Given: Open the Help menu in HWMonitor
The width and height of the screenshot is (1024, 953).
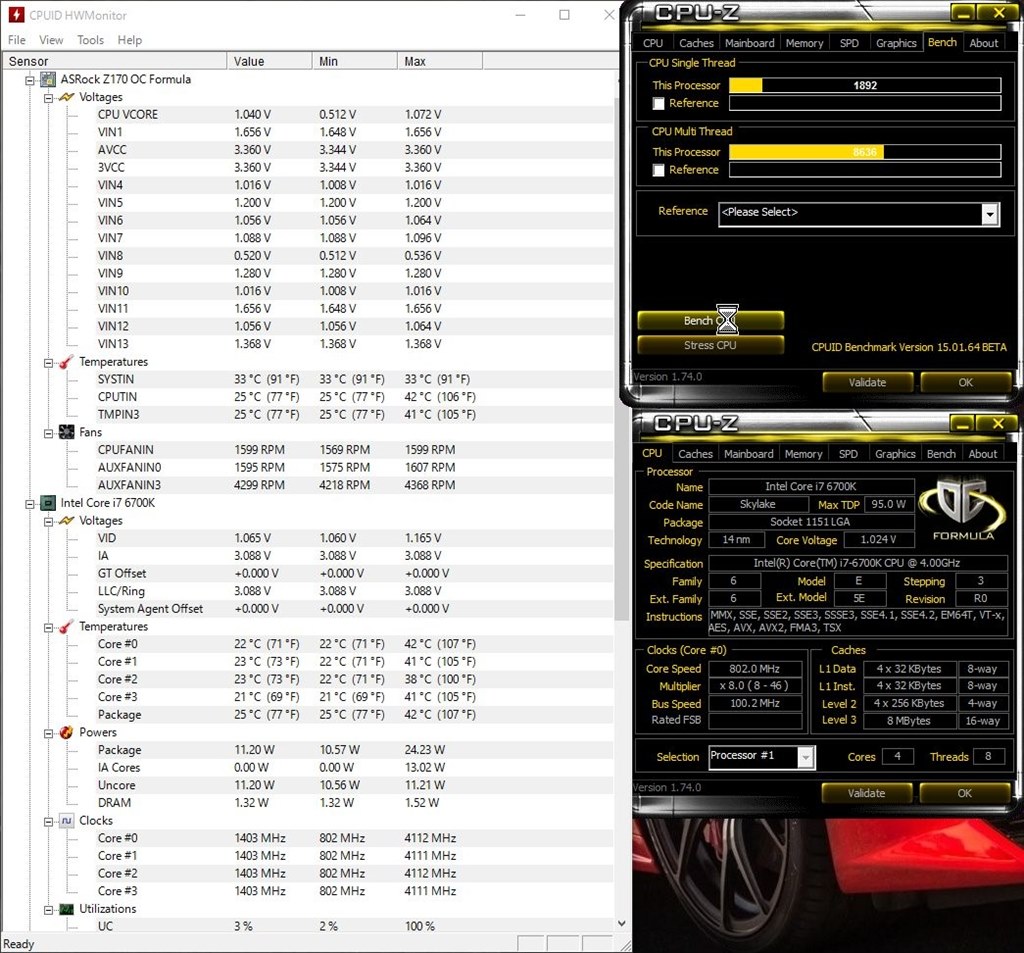Looking at the screenshot, I should tap(129, 40).
